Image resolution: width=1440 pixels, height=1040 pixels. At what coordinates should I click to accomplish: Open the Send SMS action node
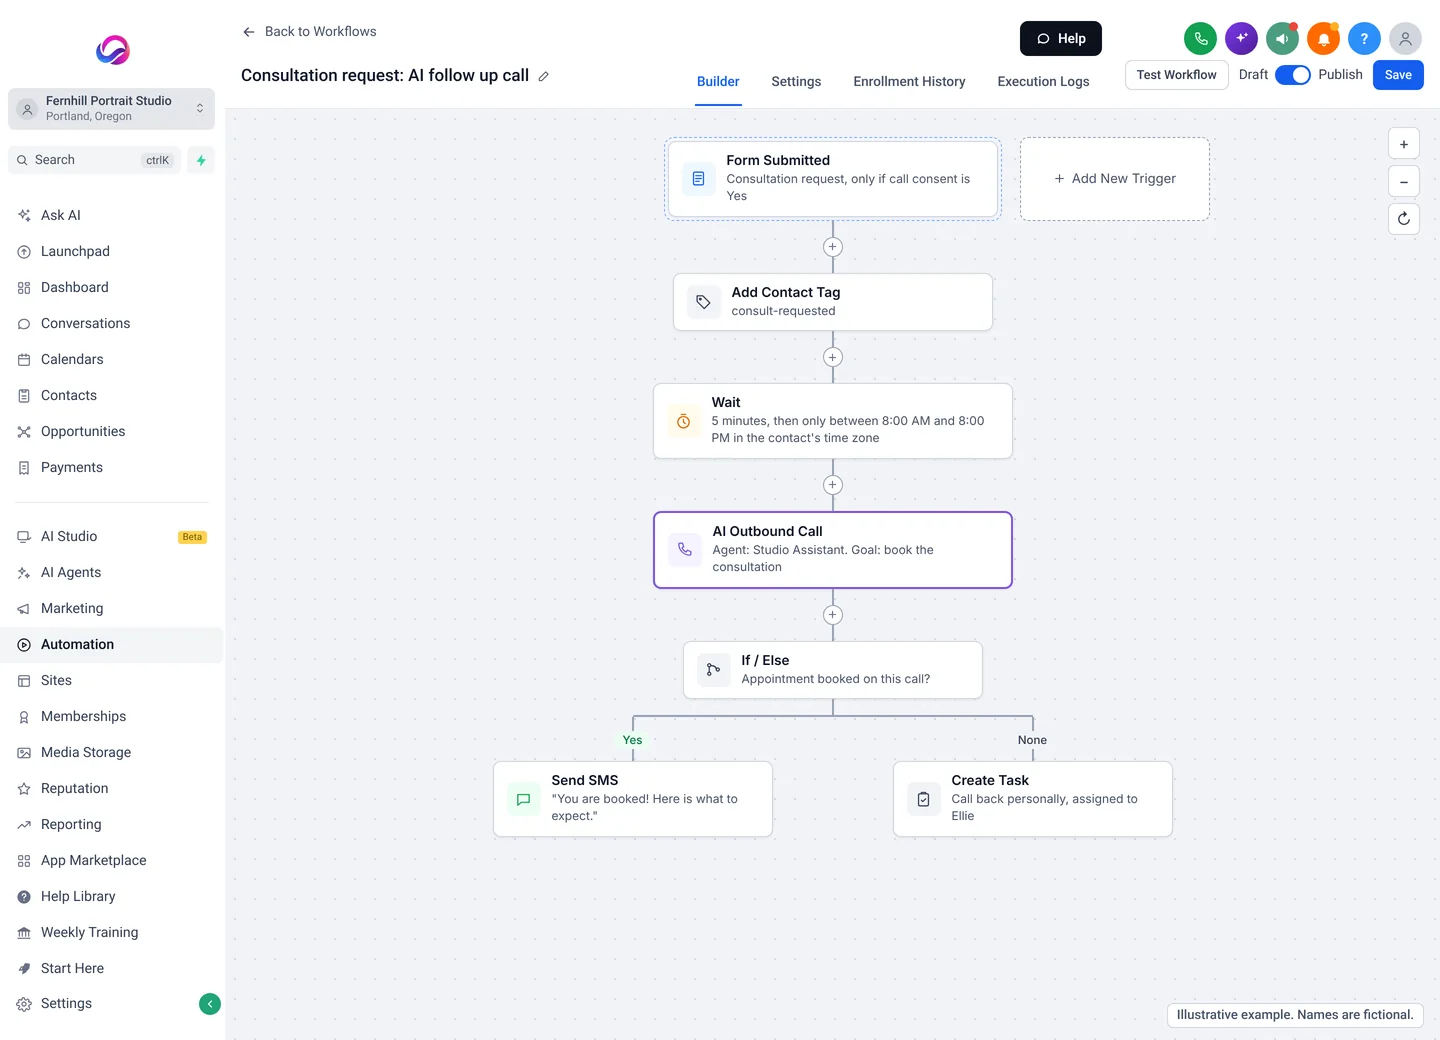(x=633, y=799)
